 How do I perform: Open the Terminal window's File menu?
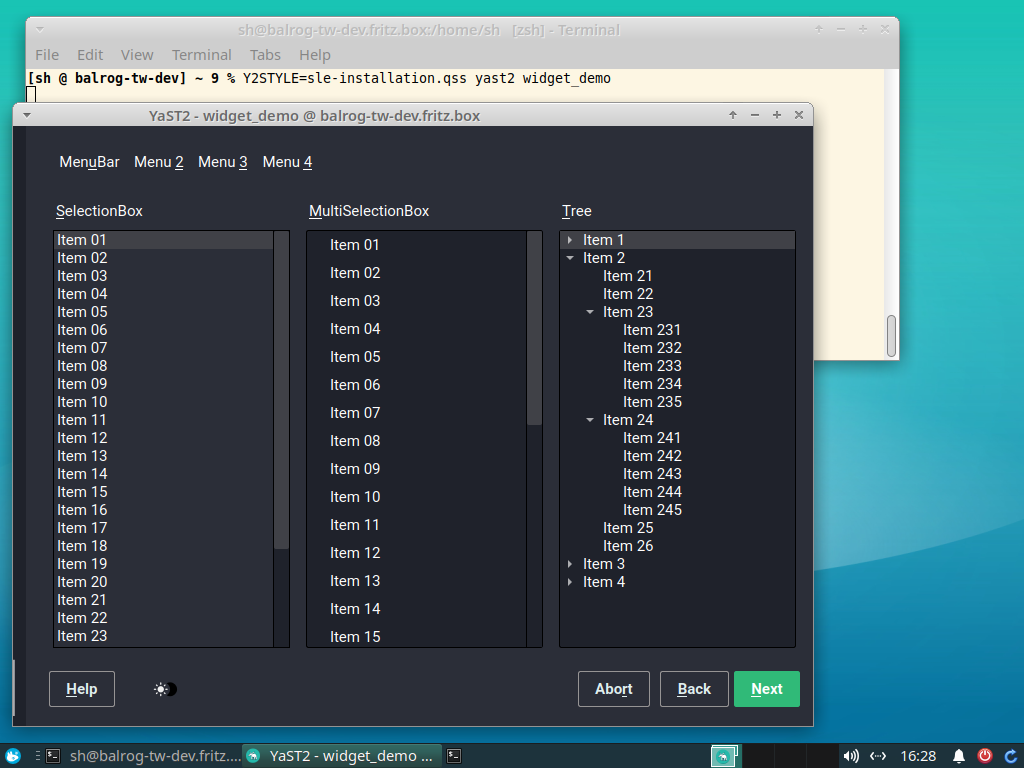click(x=47, y=55)
